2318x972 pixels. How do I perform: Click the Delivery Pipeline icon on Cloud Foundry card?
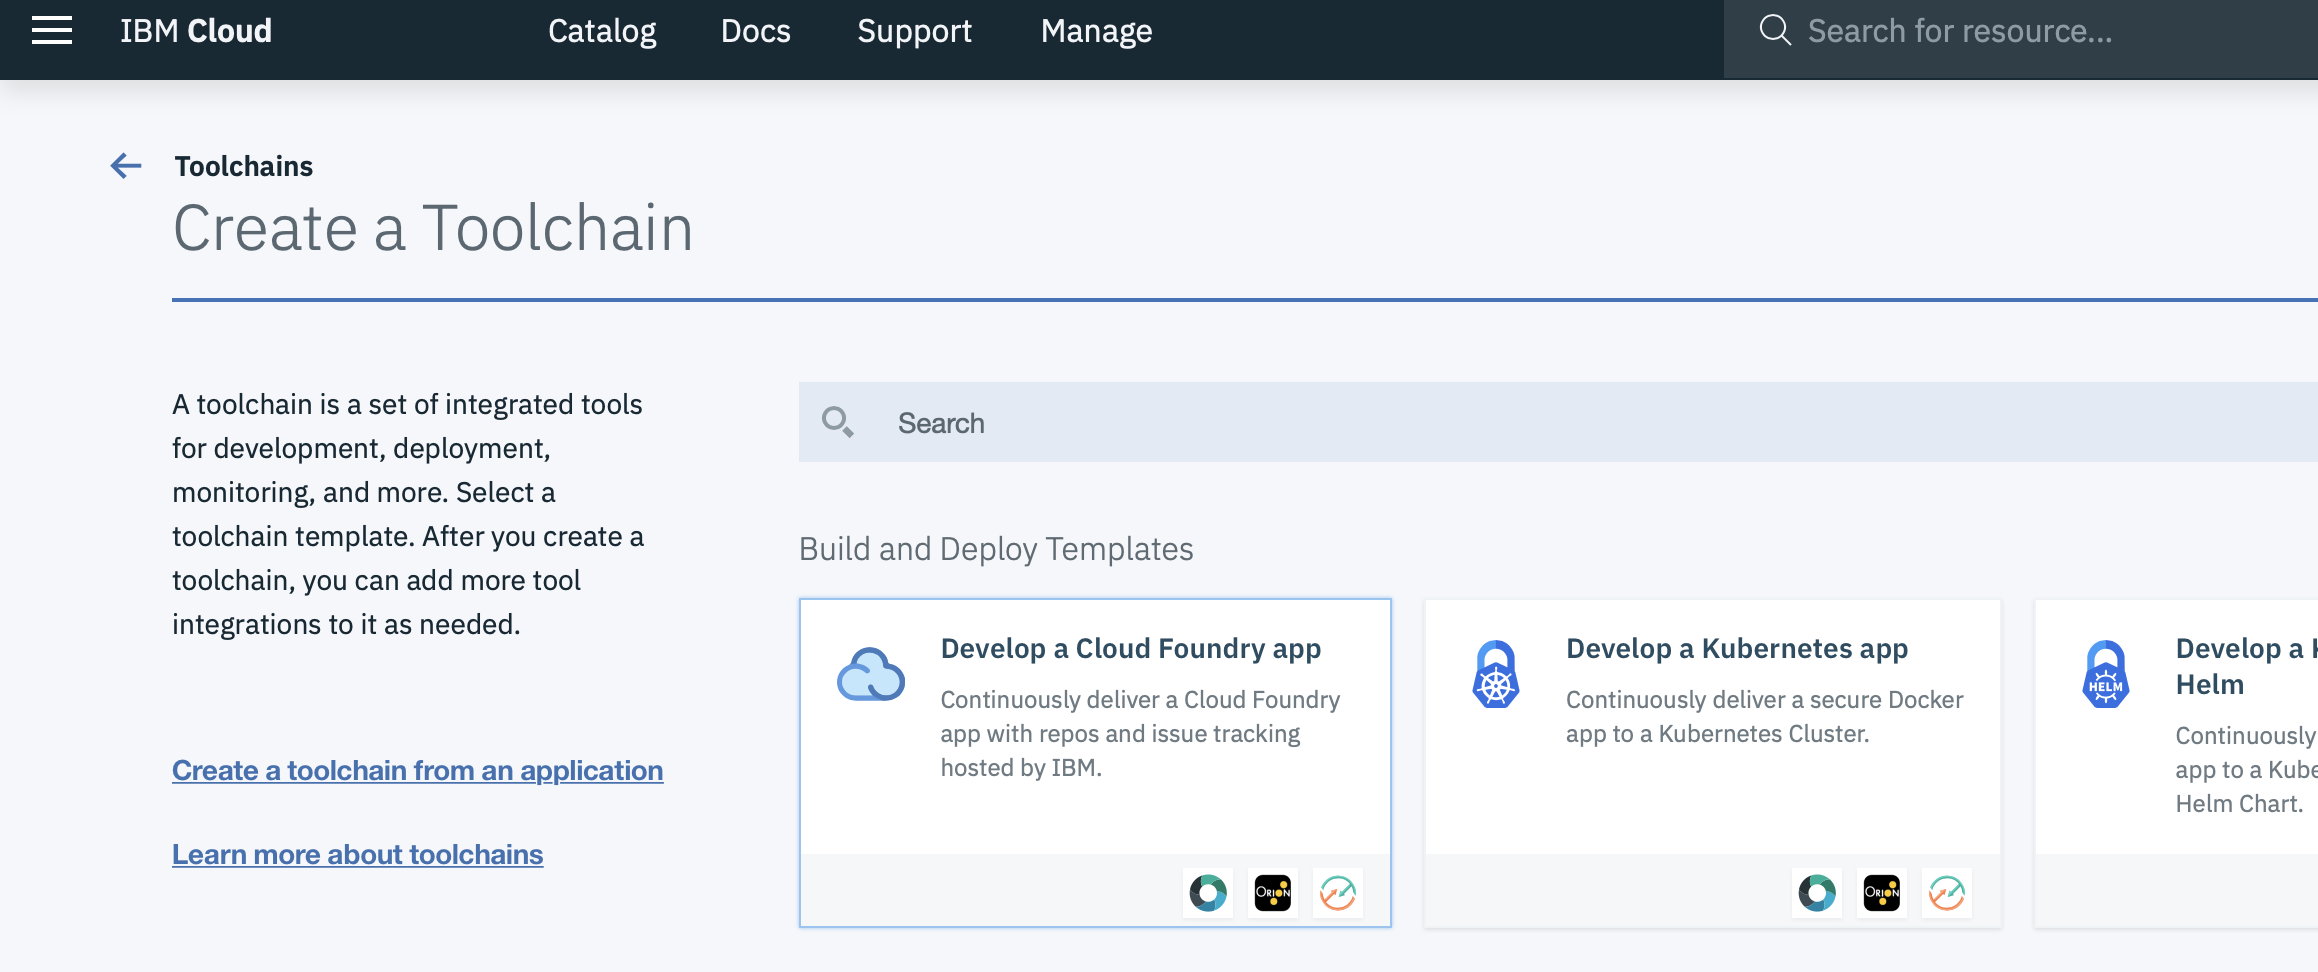click(x=1338, y=893)
